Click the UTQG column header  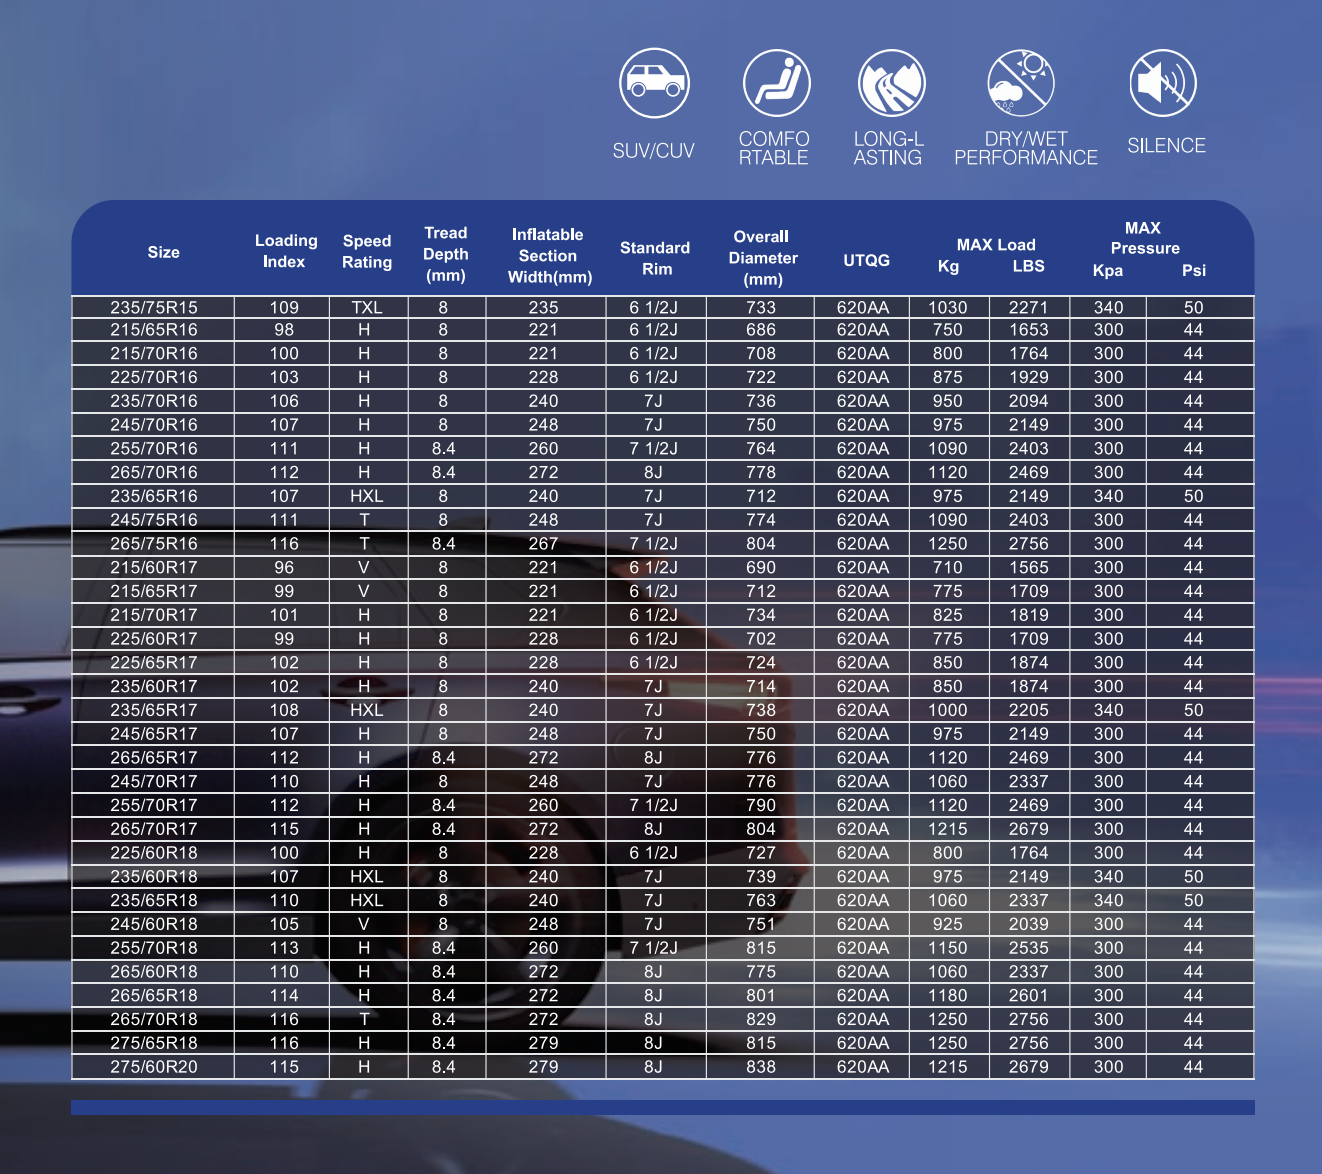866,260
